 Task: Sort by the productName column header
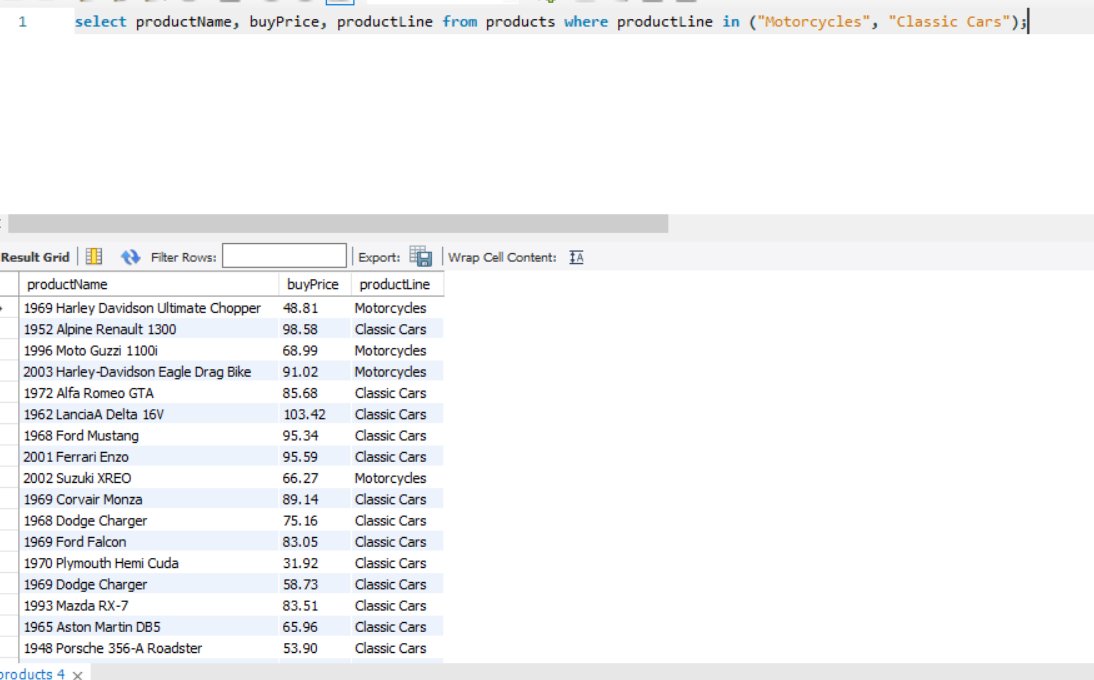[149, 285]
